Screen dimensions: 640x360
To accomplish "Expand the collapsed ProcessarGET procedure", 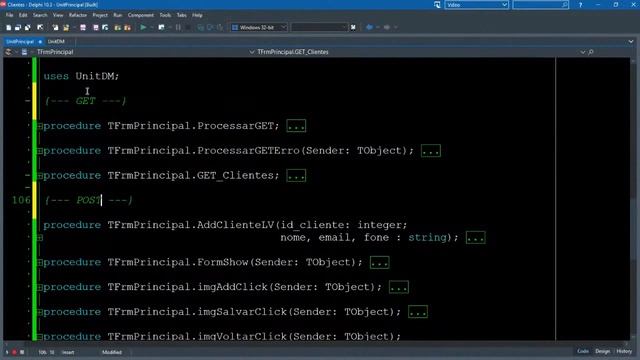I will [40, 126].
